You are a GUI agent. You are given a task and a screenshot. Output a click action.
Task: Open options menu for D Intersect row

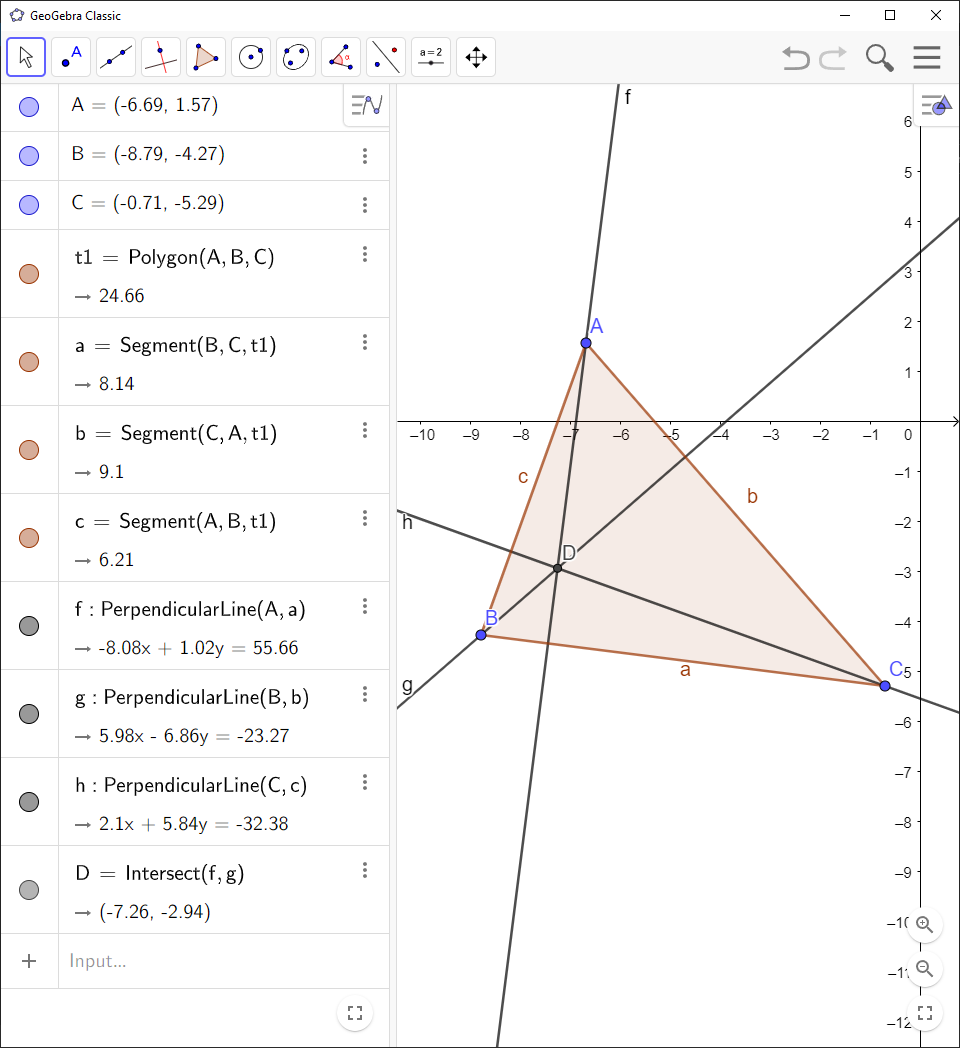coord(365,870)
